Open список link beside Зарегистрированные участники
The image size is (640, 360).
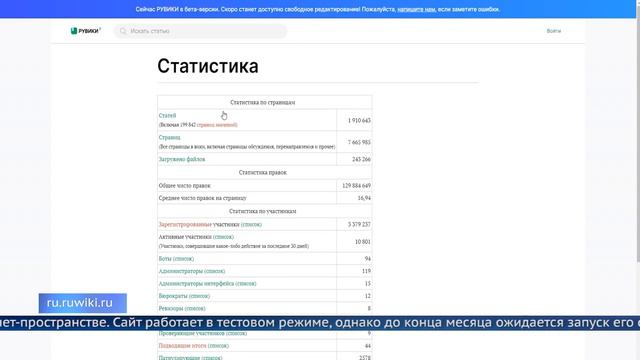tap(251, 224)
